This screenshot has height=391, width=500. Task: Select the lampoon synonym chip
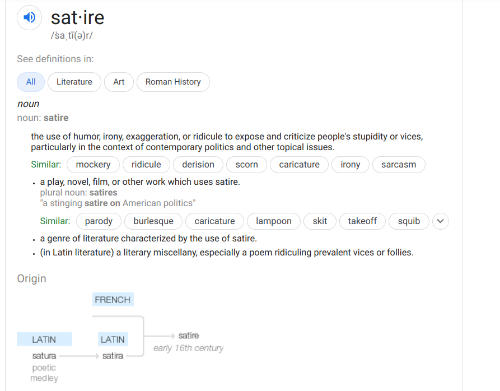pos(274,221)
